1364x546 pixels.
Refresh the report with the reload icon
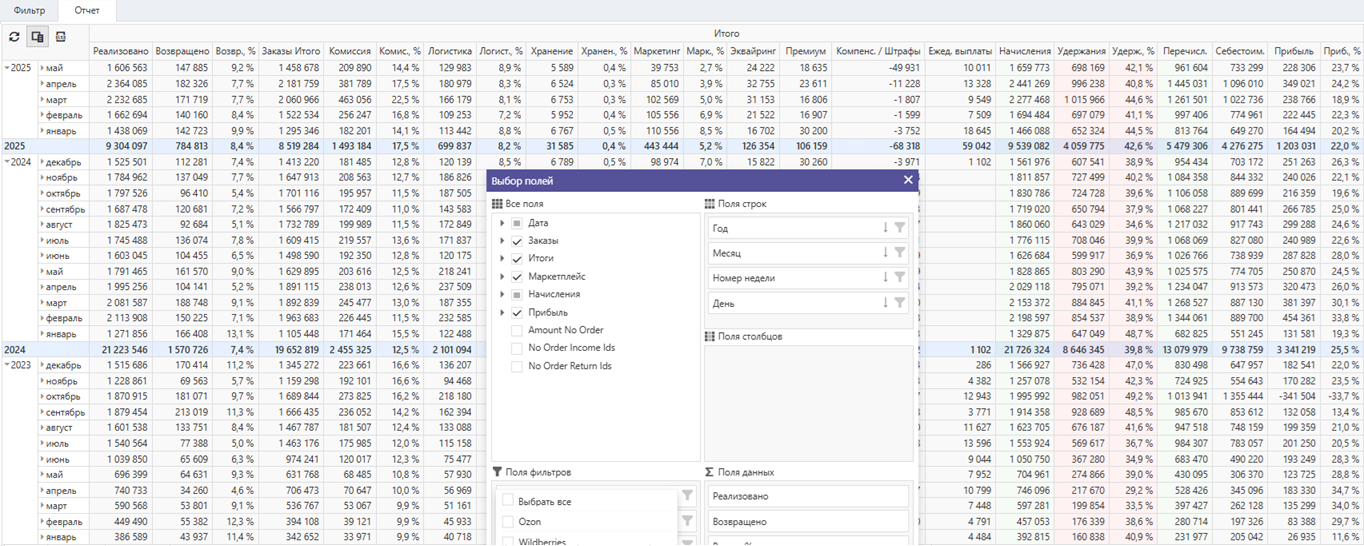(14, 36)
